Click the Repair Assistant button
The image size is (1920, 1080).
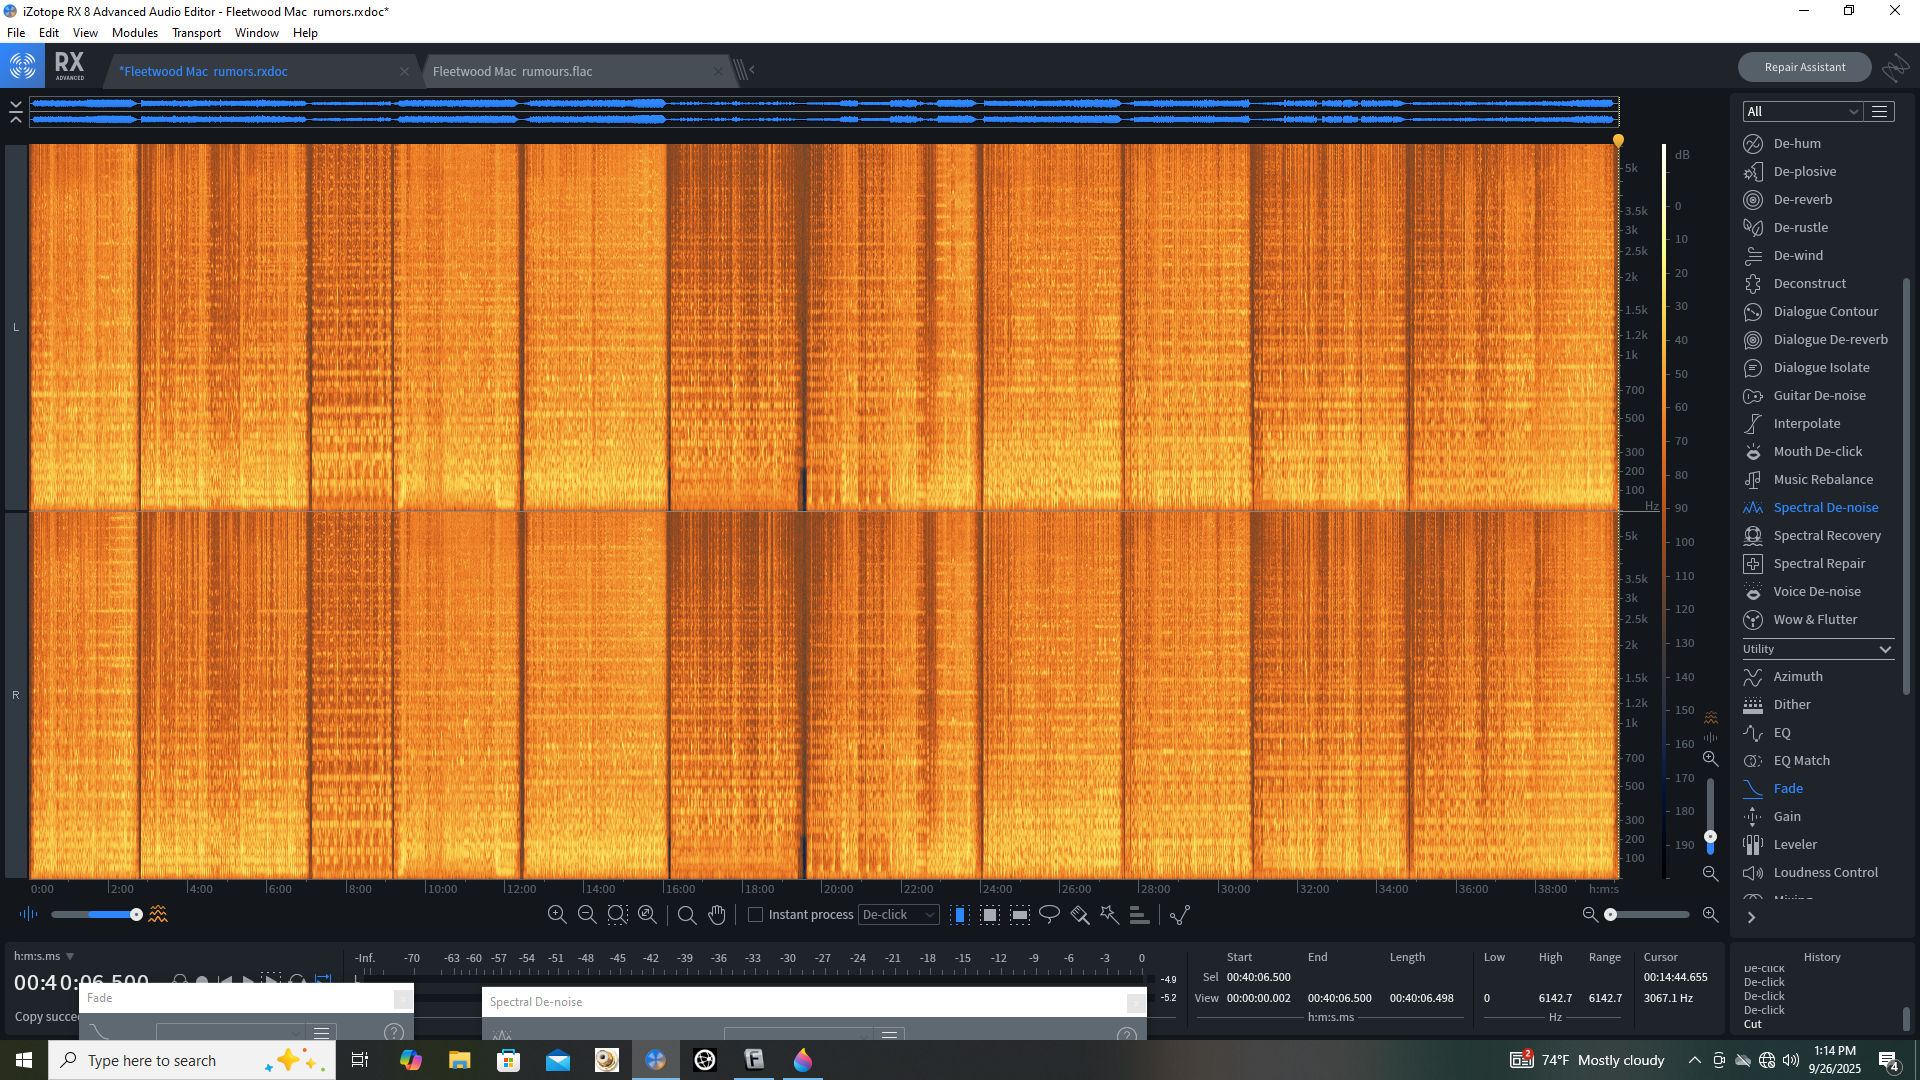1804,67
